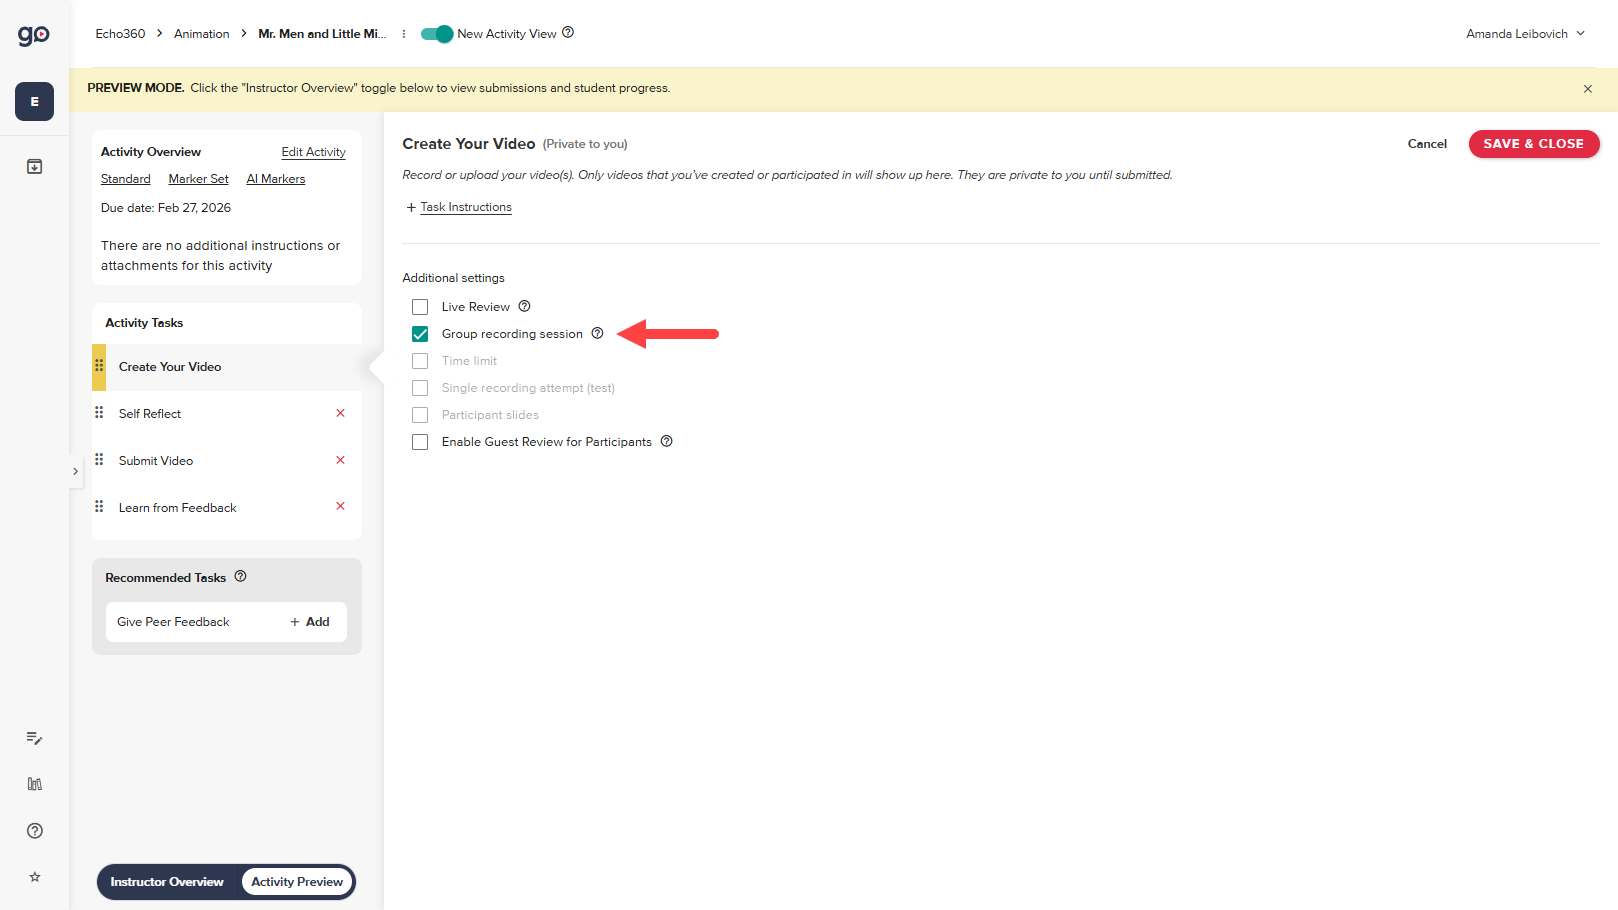Expand the collapsed left panel chevron
The image size is (1618, 910).
pos(75,470)
